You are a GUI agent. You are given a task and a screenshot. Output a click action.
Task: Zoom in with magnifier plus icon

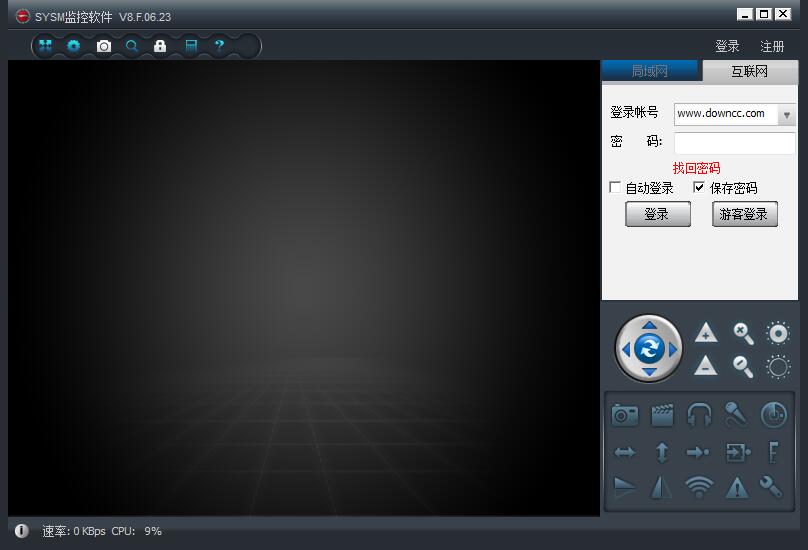pos(743,334)
